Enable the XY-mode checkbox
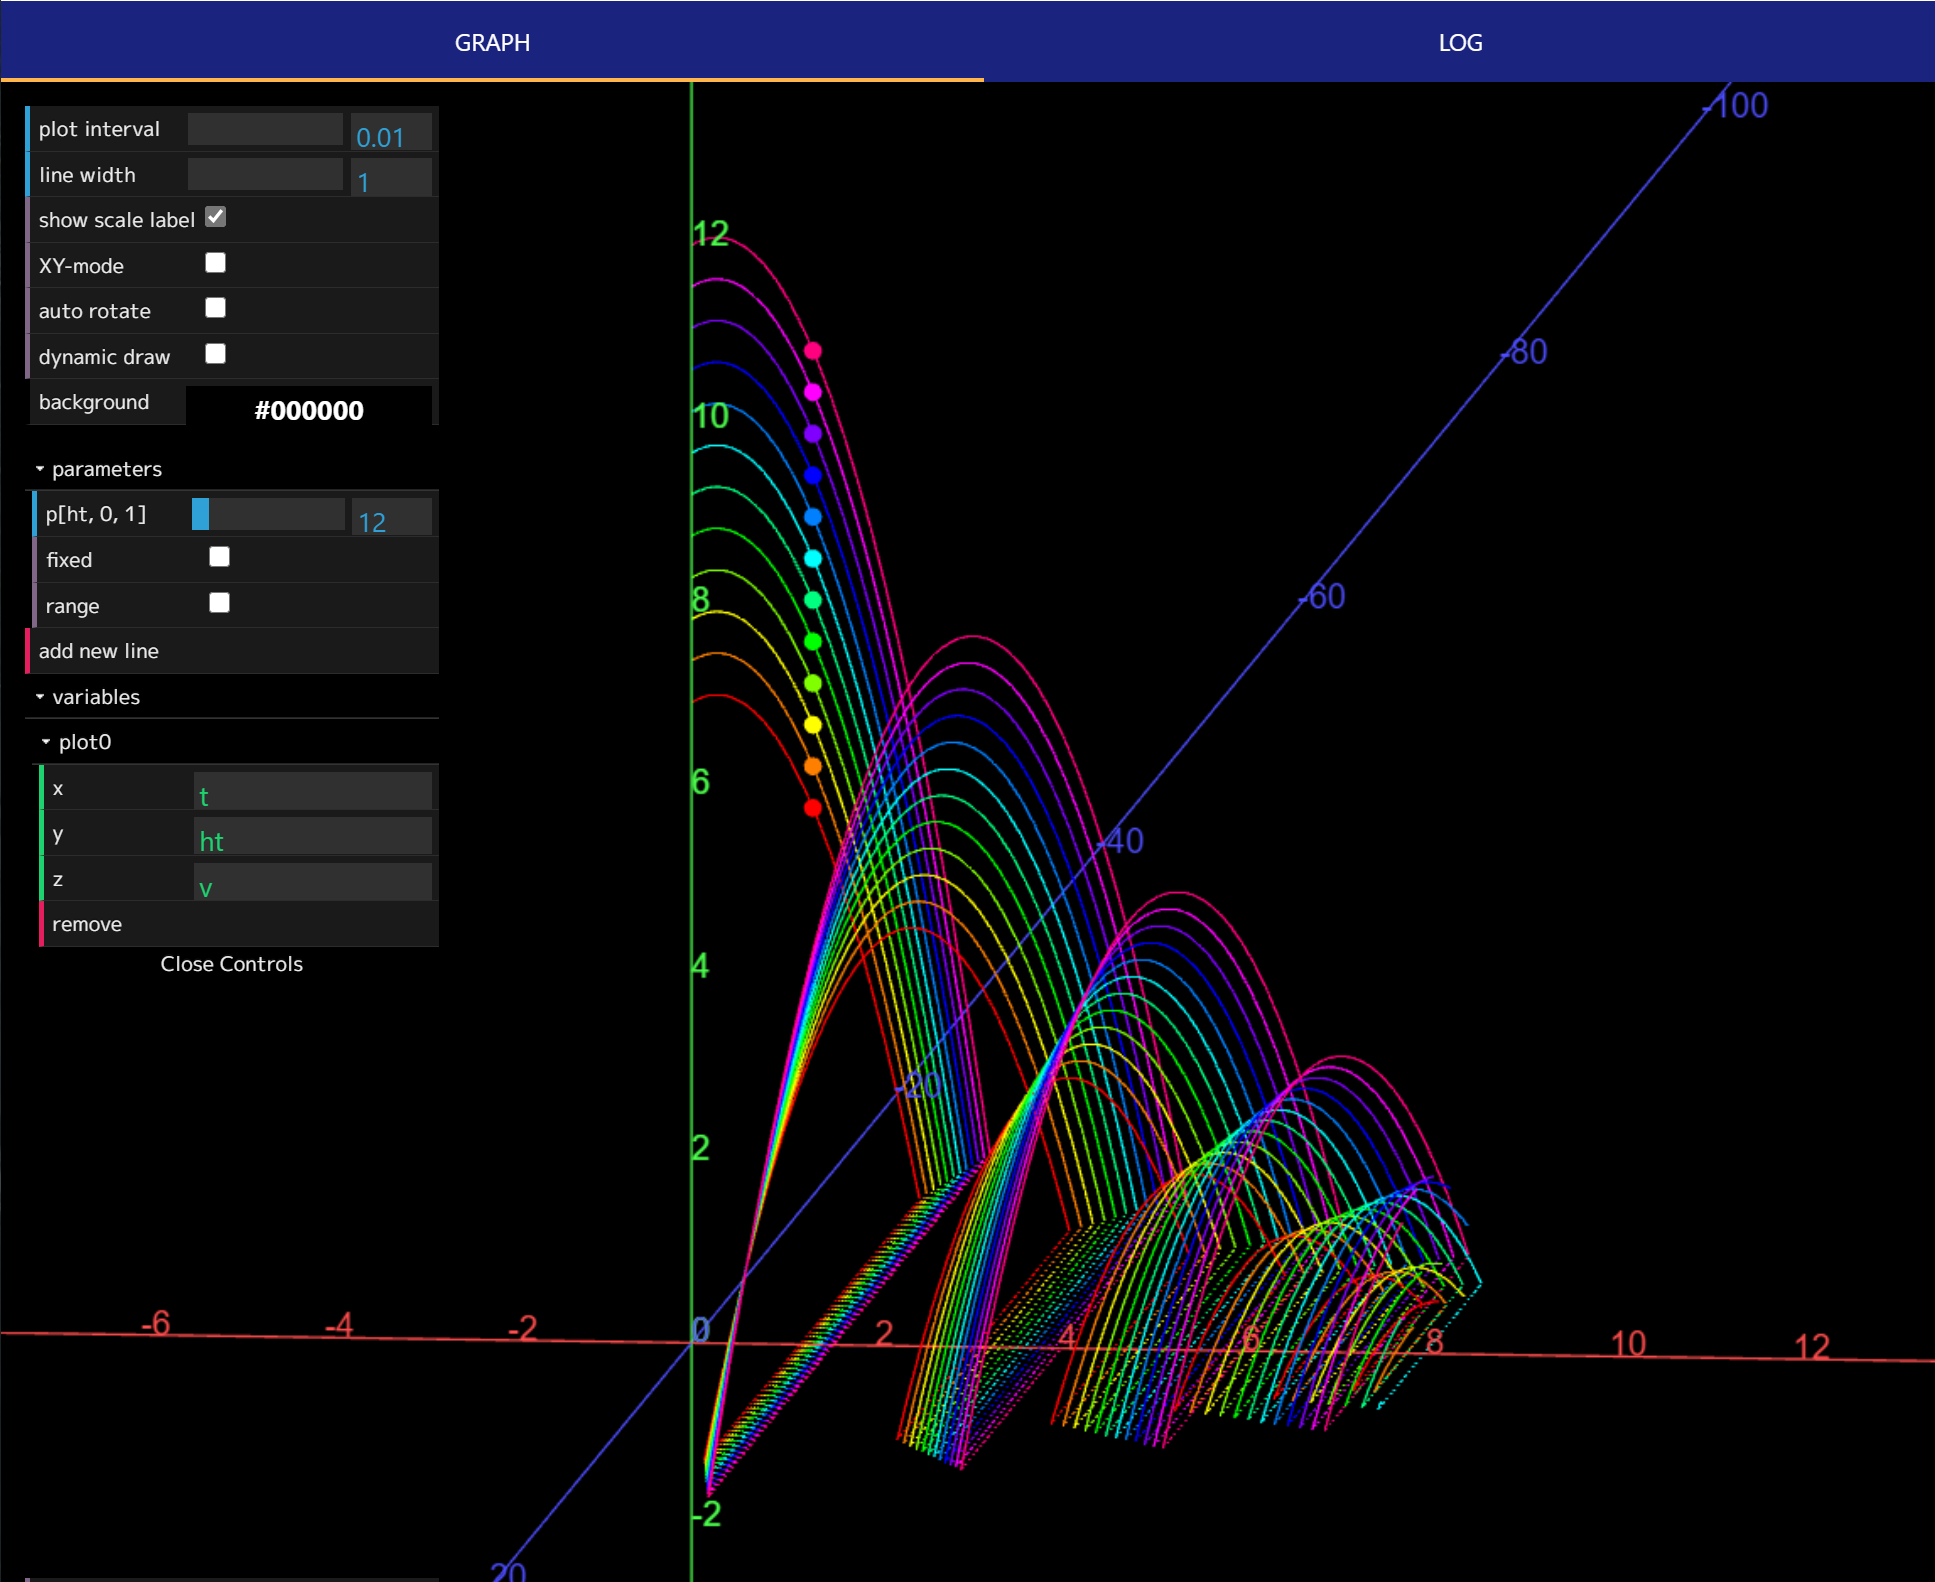This screenshot has width=1935, height=1582. point(215,263)
